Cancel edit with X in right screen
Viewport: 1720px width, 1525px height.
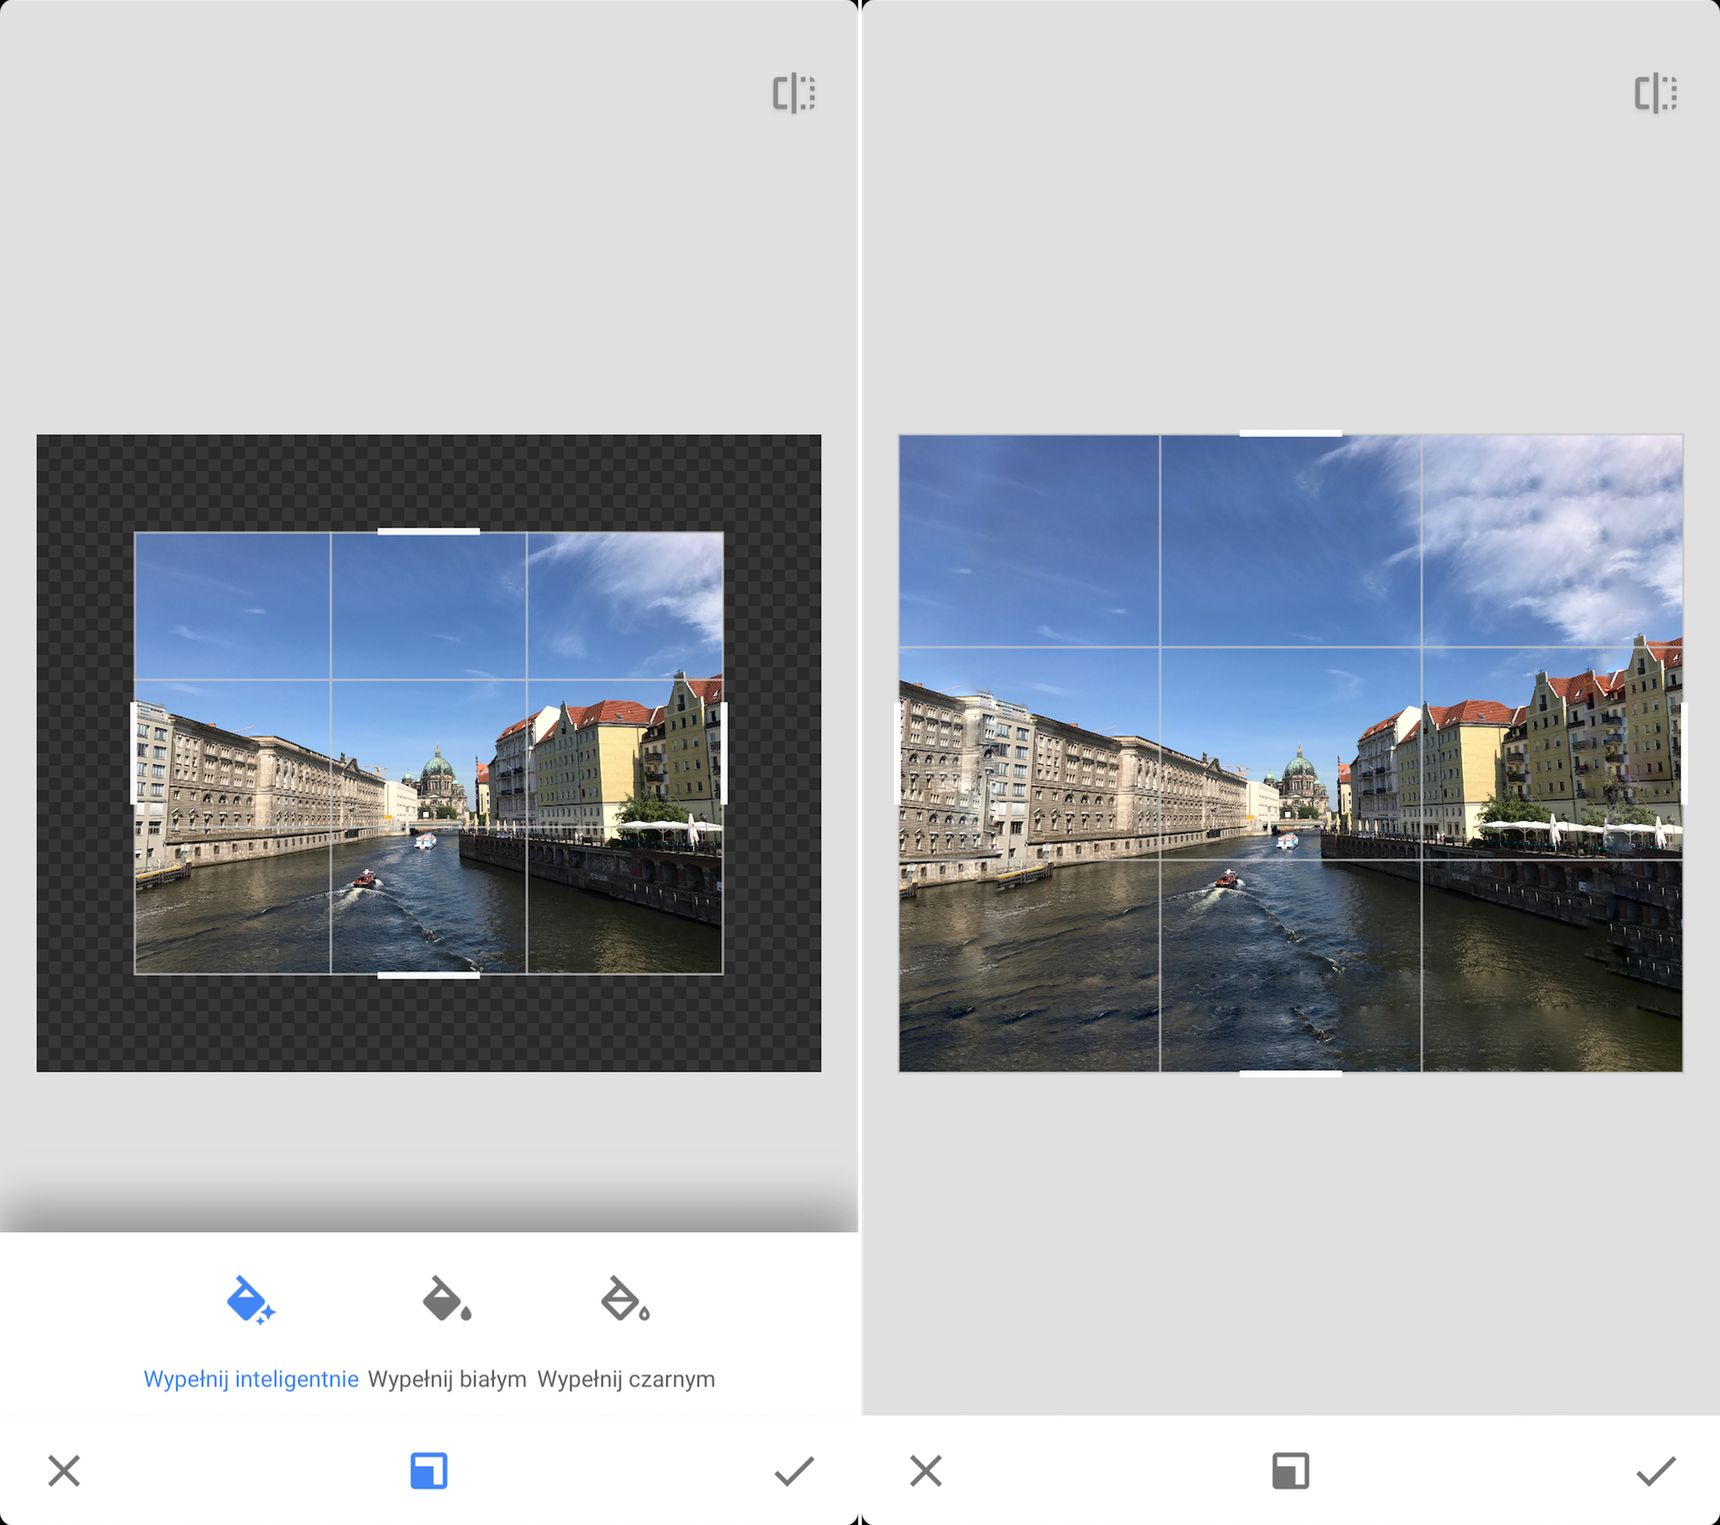926,1471
